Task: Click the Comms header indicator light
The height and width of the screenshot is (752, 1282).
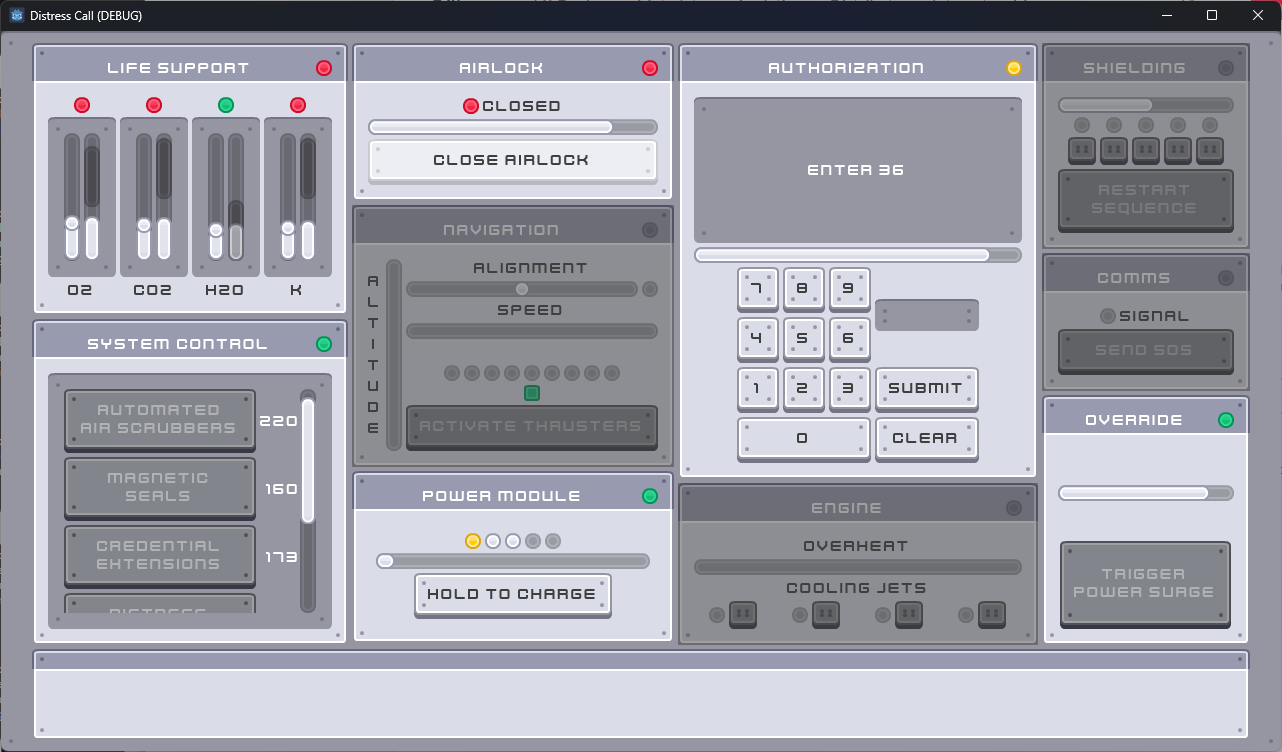Action: (1226, 278)
